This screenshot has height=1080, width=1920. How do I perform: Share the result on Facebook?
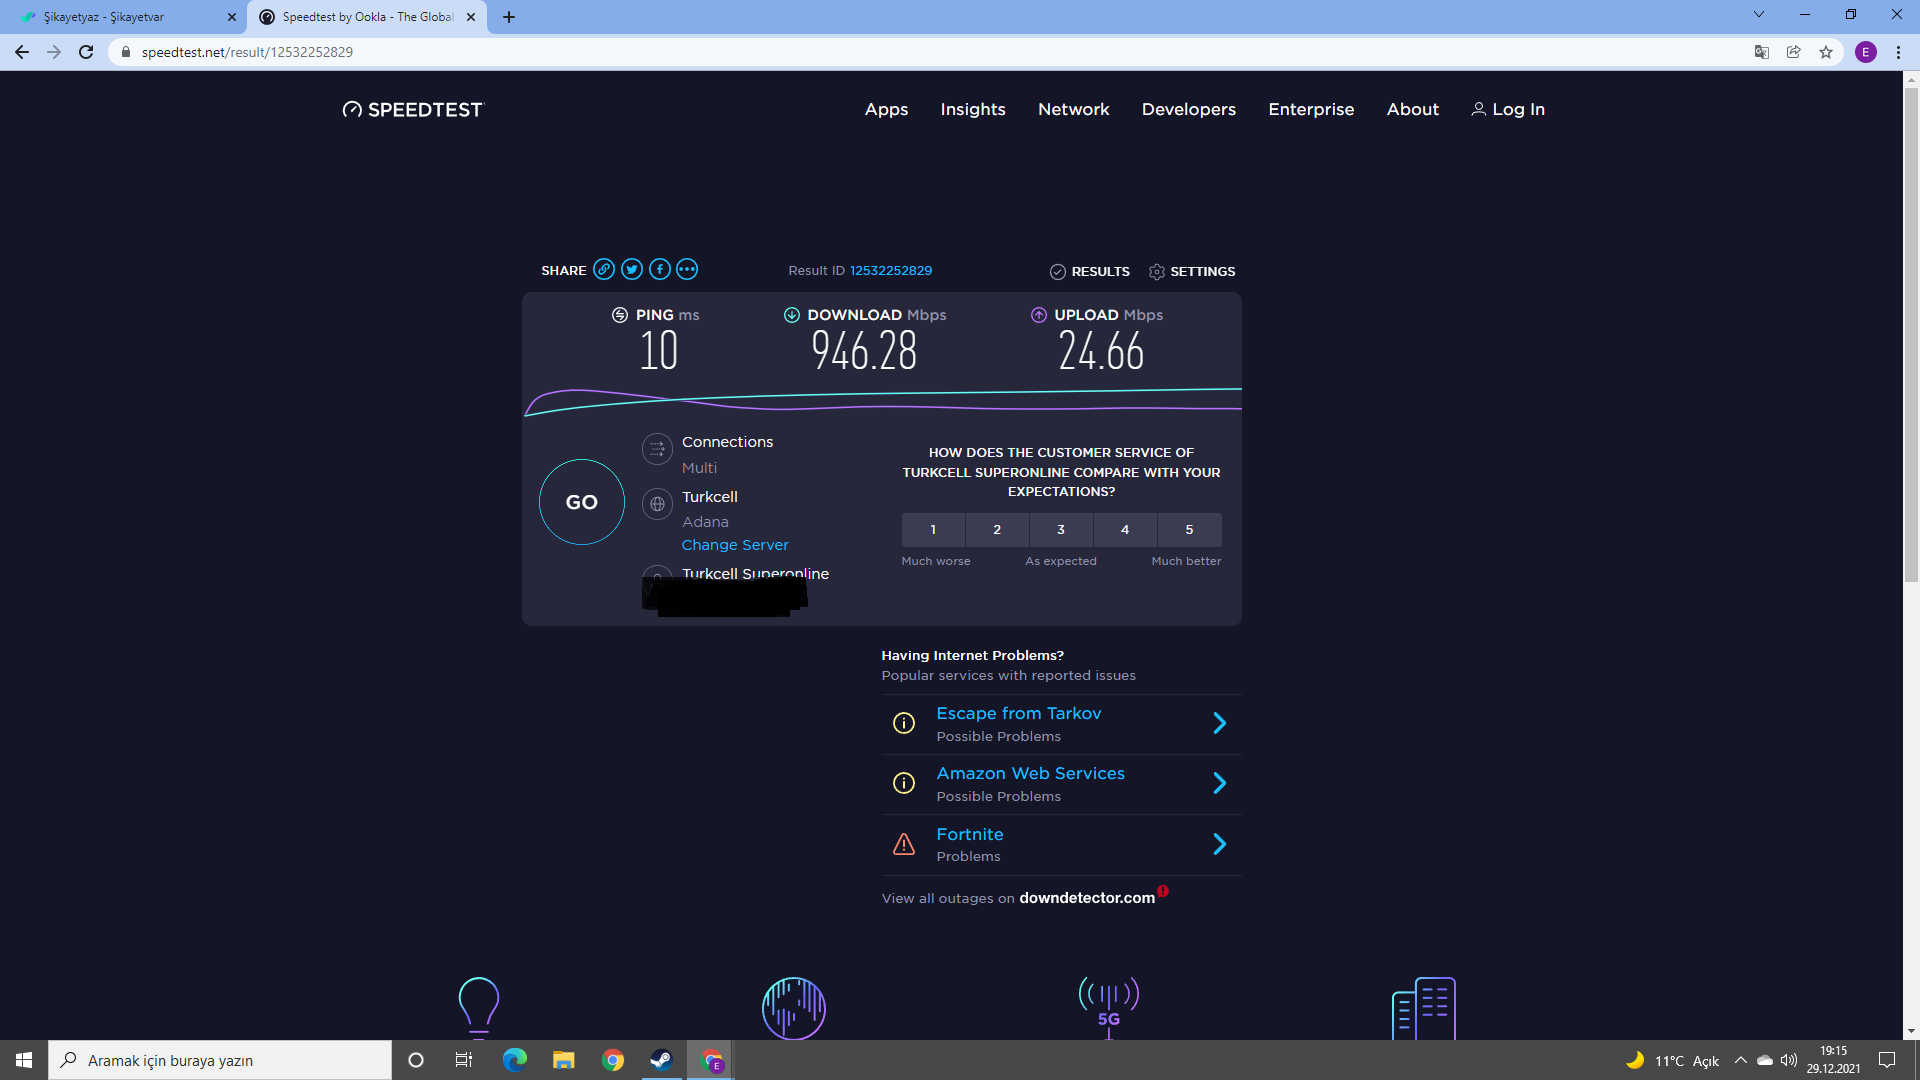coord(659,269)
